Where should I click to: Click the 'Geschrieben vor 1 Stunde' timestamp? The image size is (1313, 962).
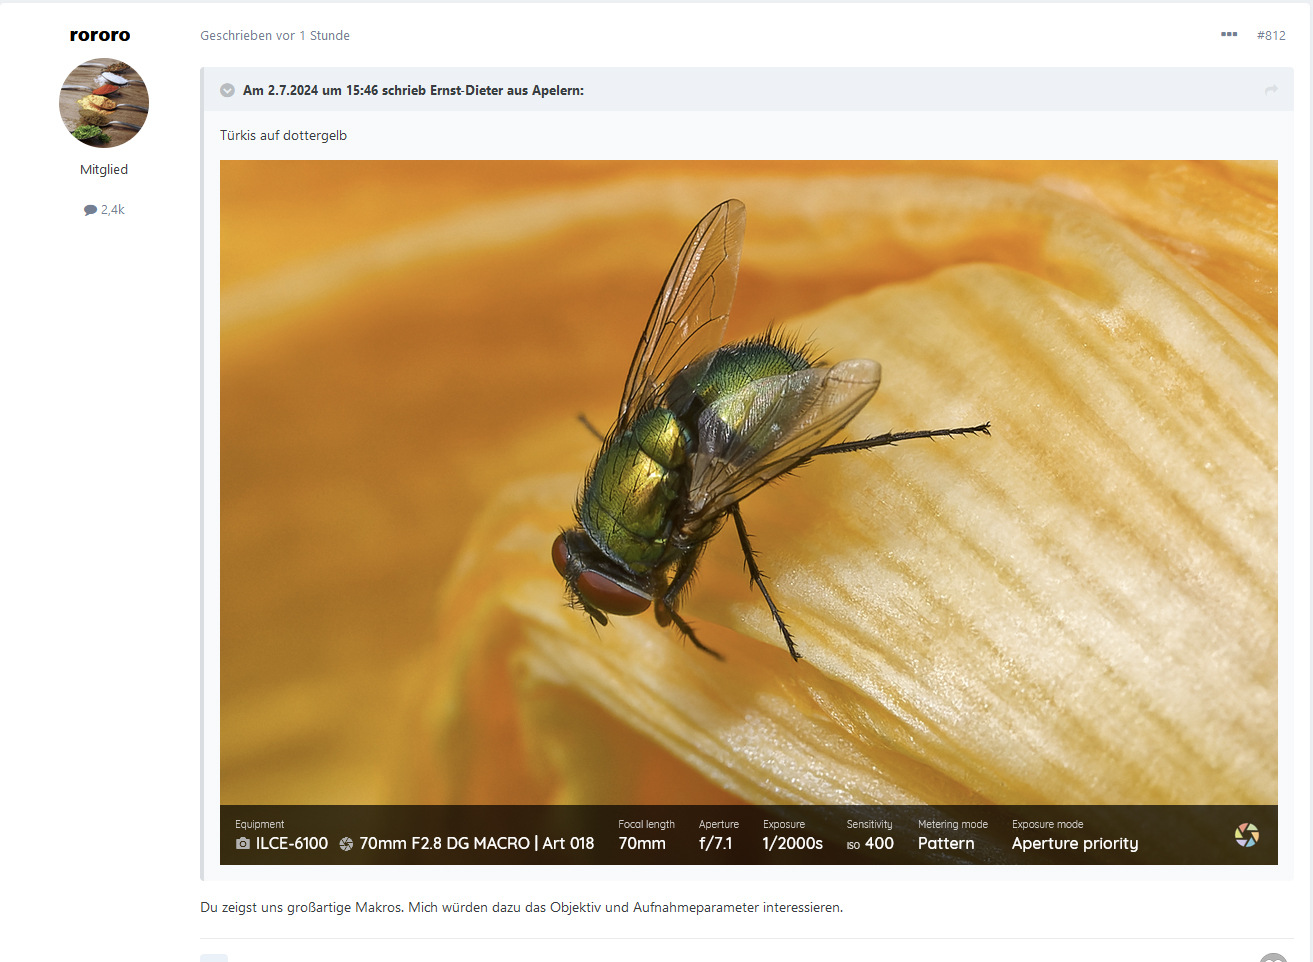pyautogui.click(x=275, y=35)
